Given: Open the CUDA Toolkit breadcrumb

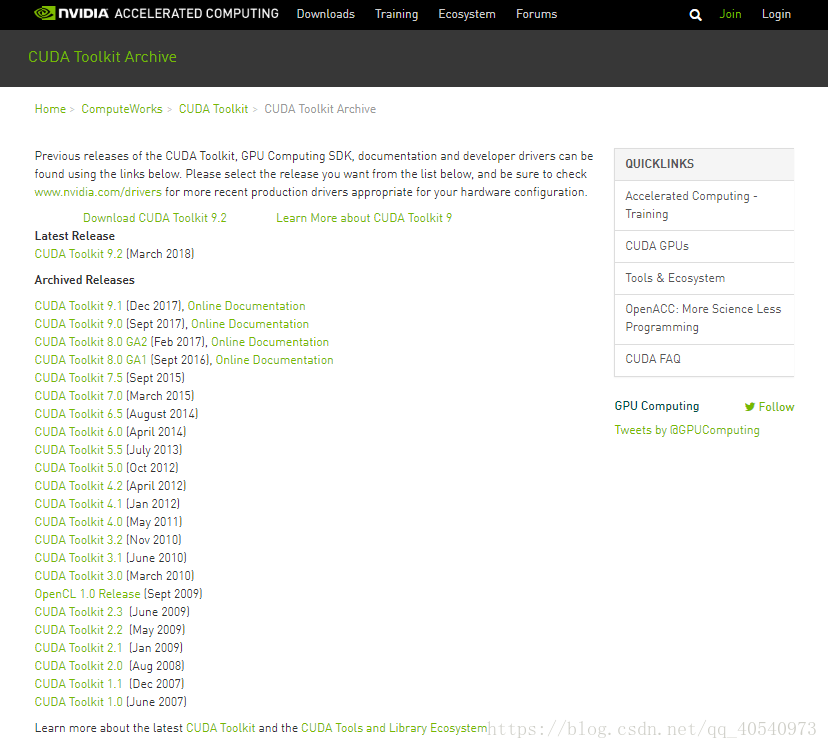Looking at the screenshot, I should coord(213,109).
